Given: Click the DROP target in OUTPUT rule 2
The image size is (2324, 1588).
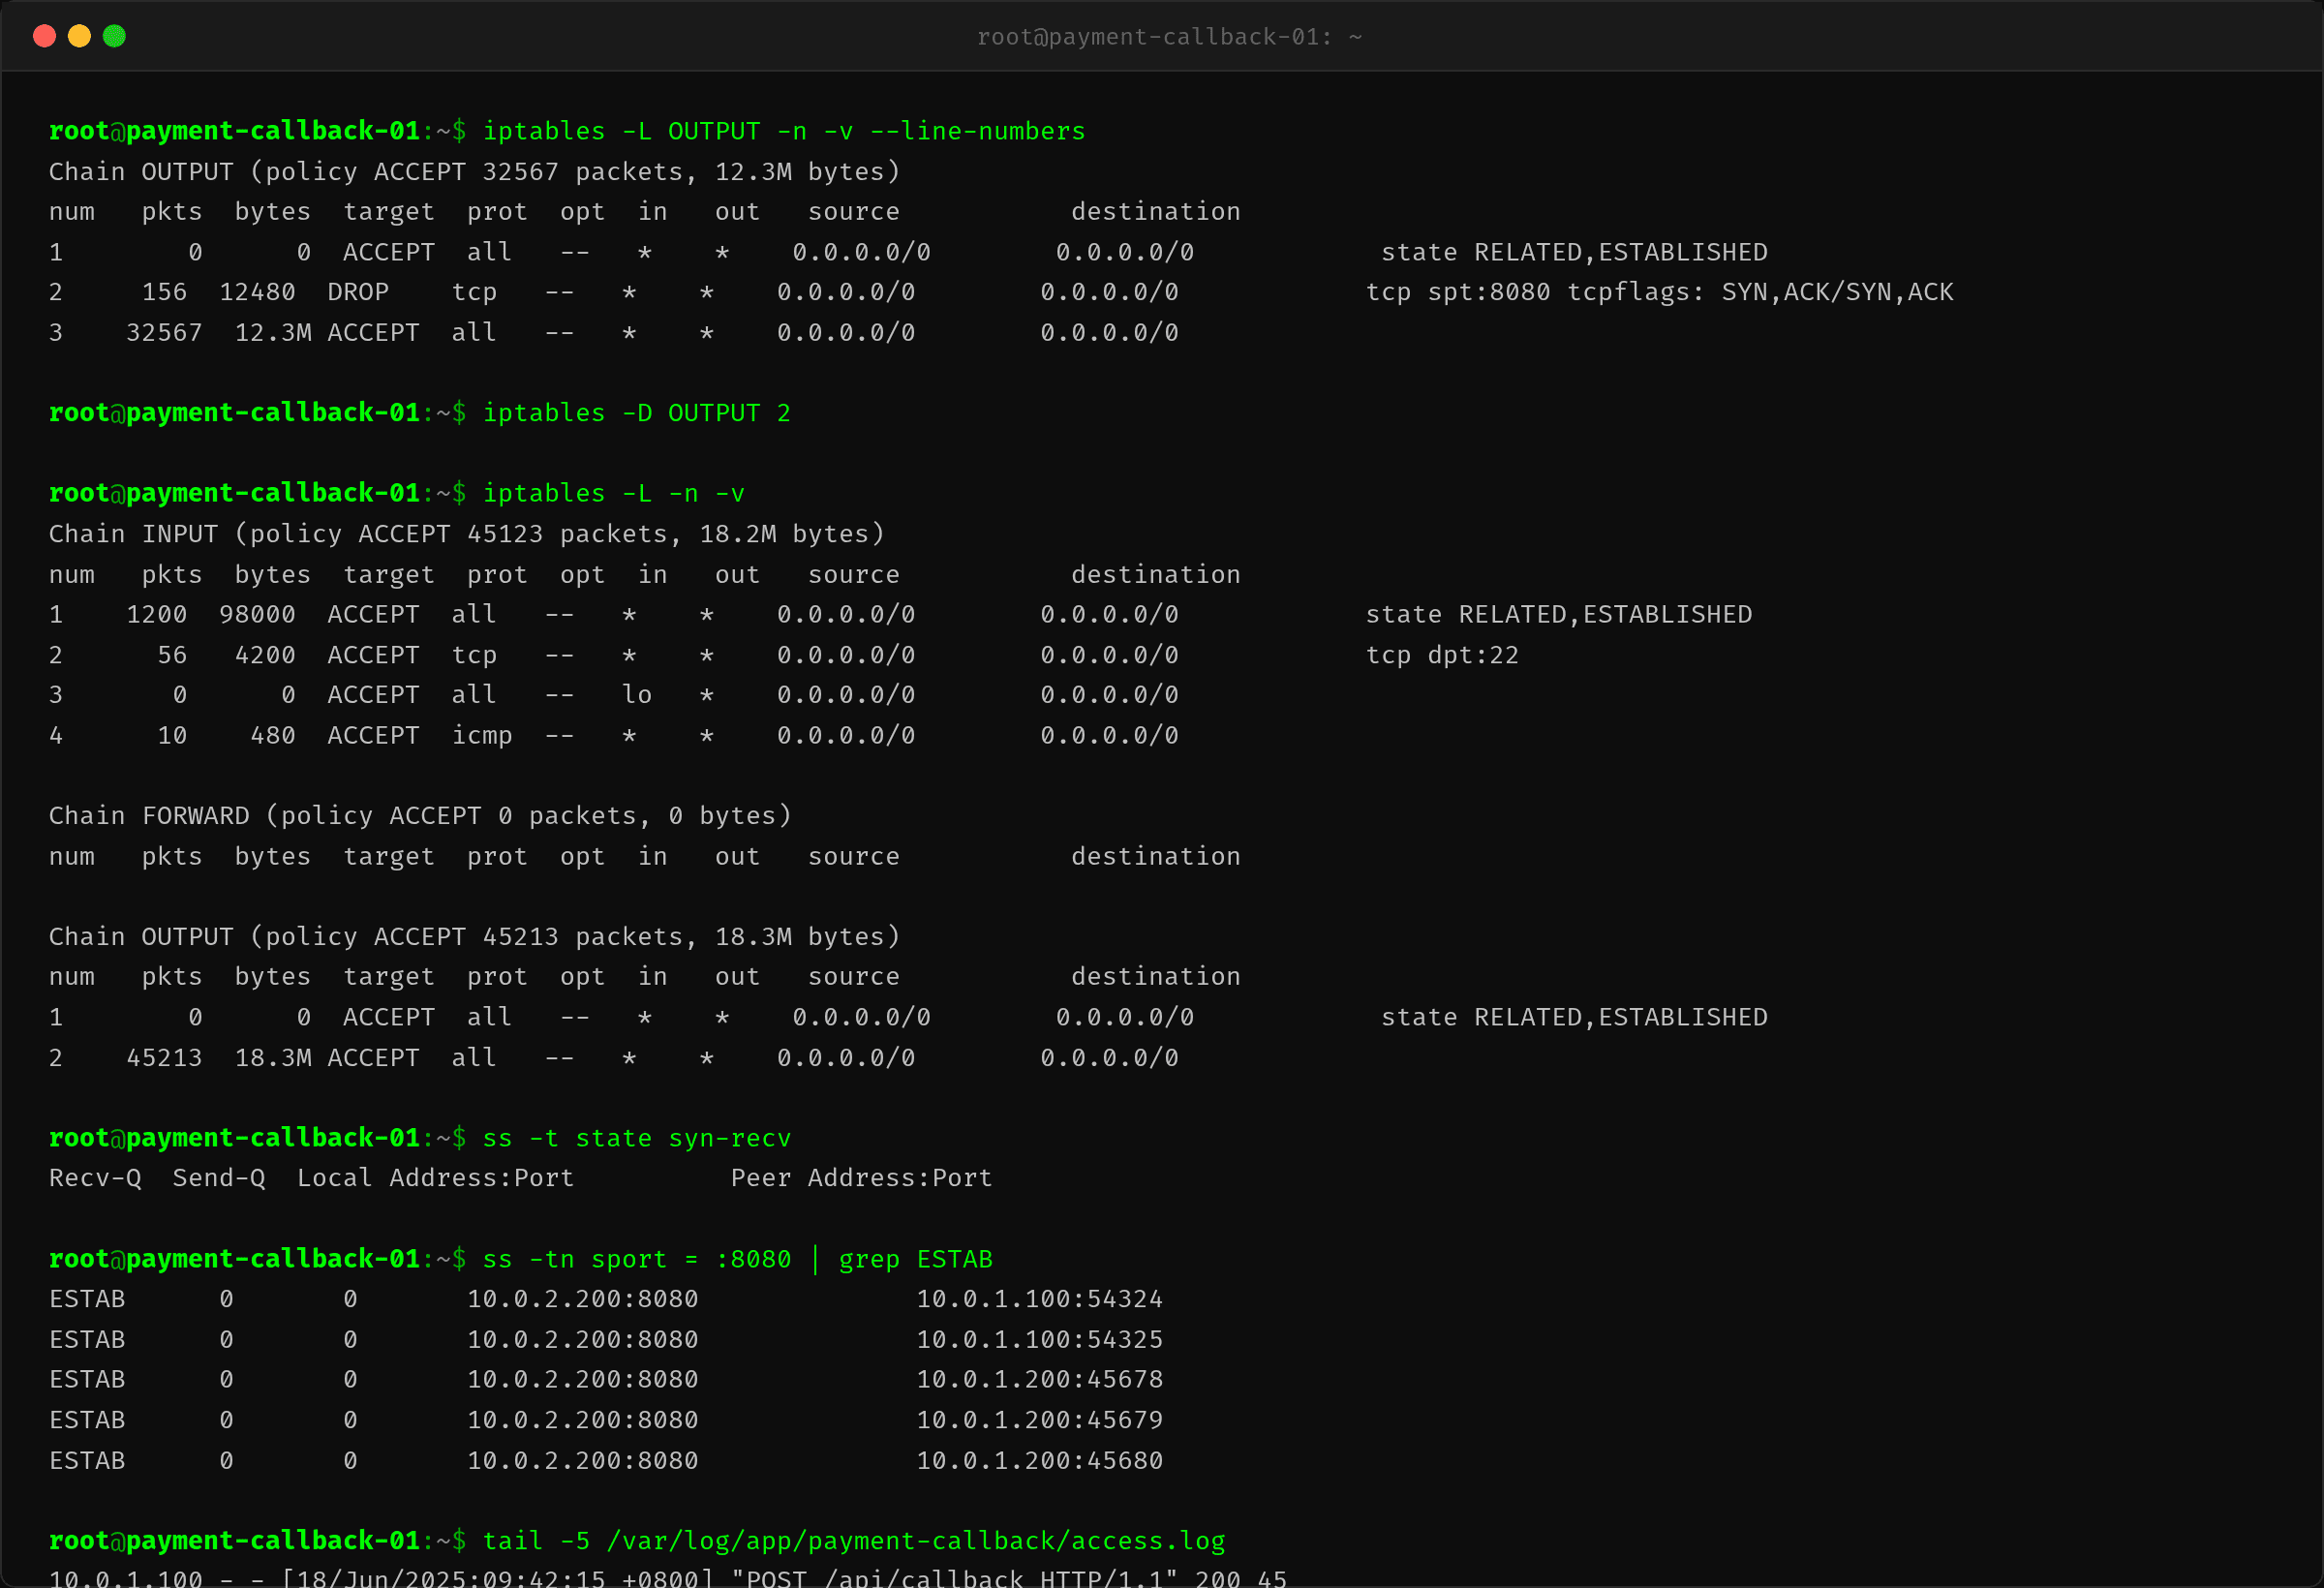Looking at the screenshot, I should click(358, 292).
